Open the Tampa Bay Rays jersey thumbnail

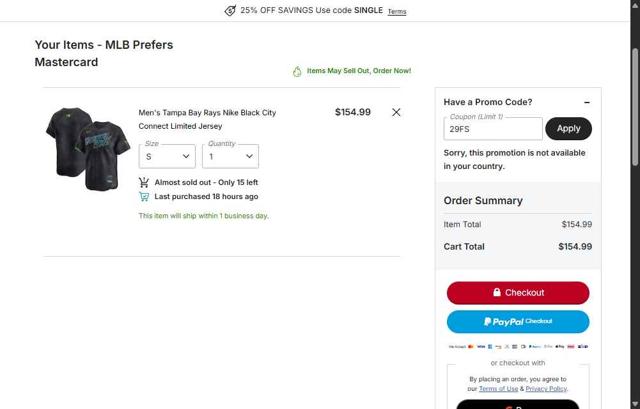87,149
